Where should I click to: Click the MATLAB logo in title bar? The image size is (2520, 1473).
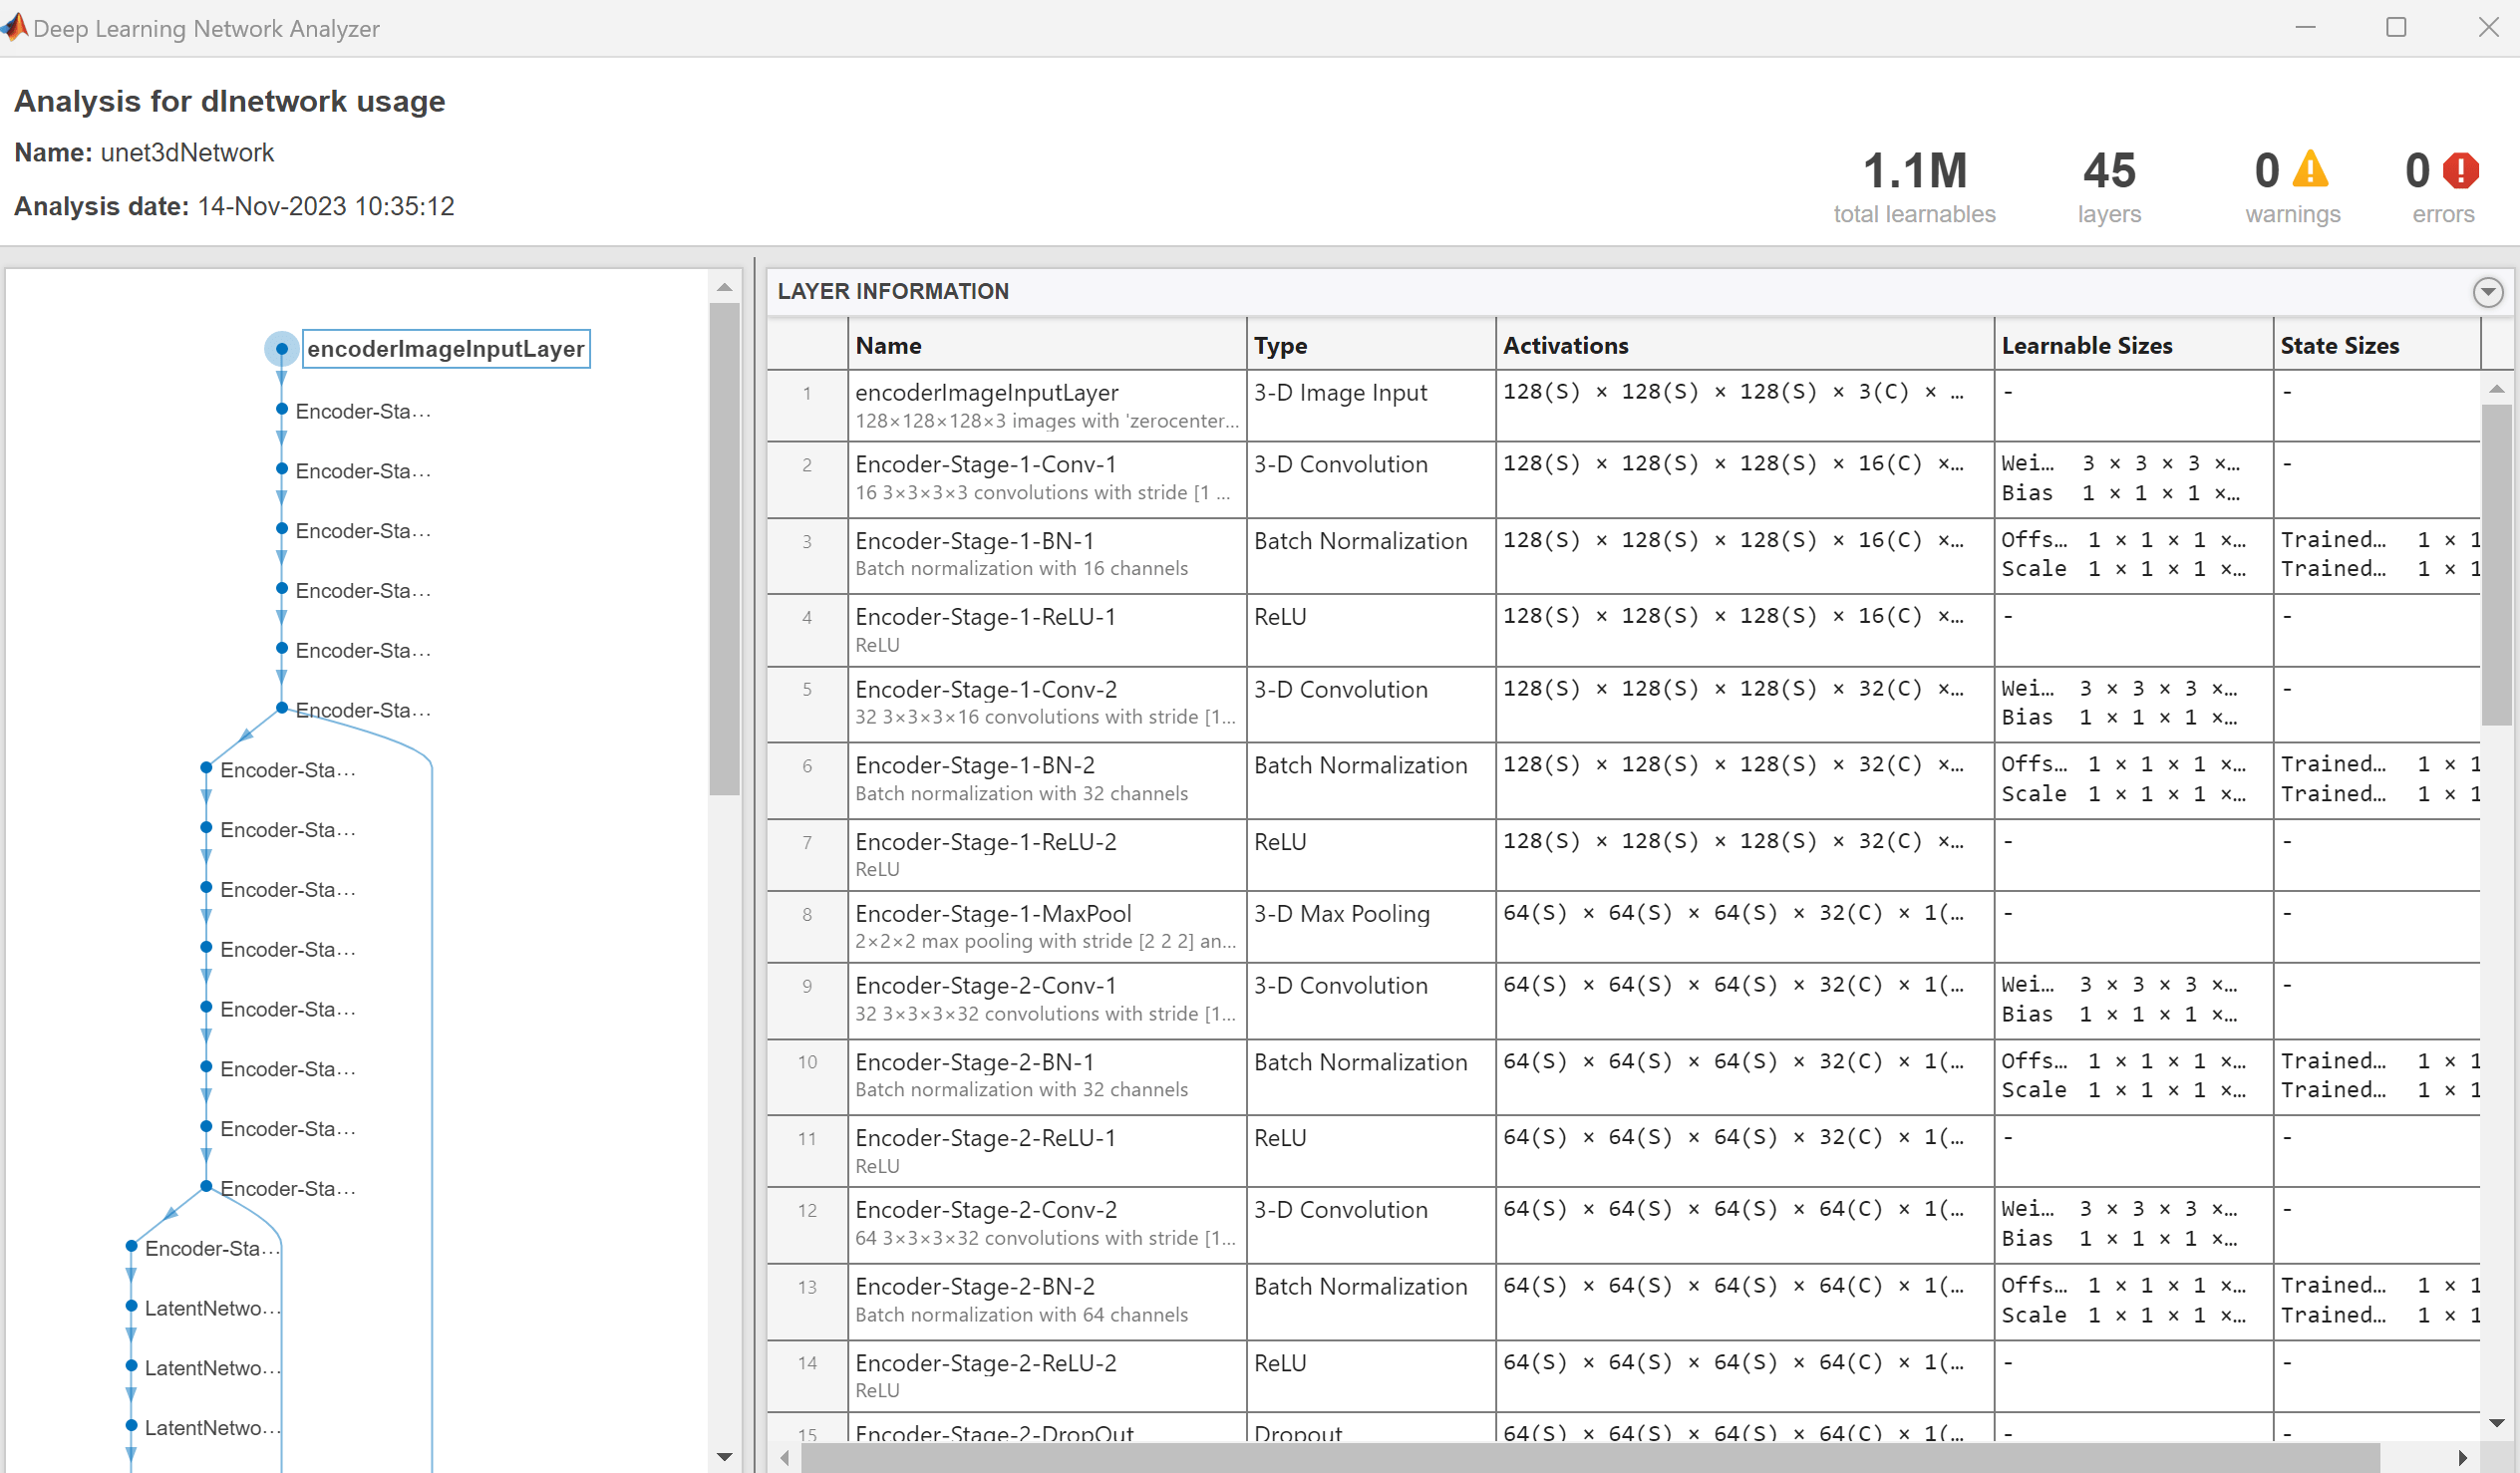click(14, 27)
